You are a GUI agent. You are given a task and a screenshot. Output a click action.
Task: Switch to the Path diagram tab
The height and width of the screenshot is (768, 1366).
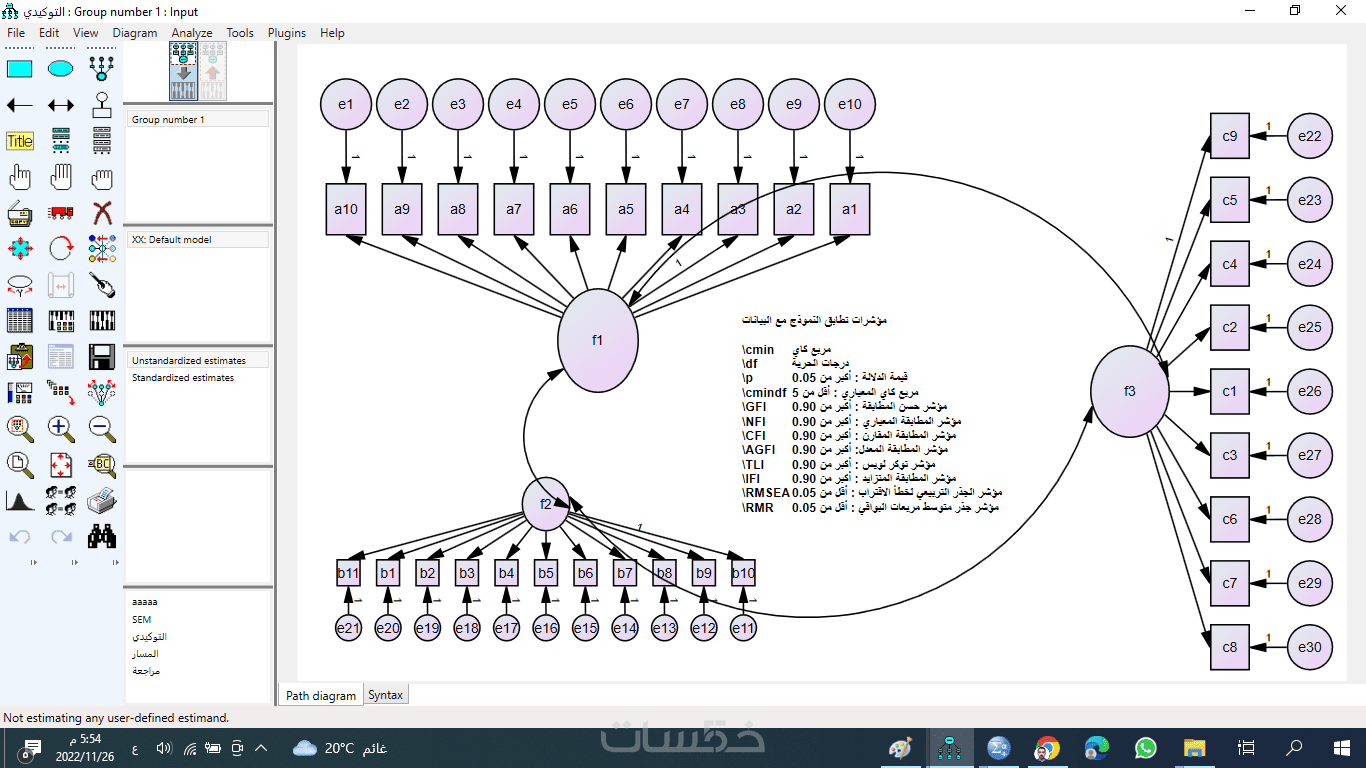(x=321, y=695)
